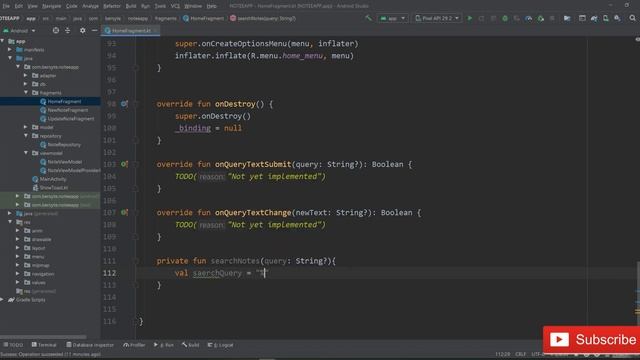Select NewNoteFragment in the project tree
The width and height of the screenshot is (640, 360).
click(x=67, y=110)
